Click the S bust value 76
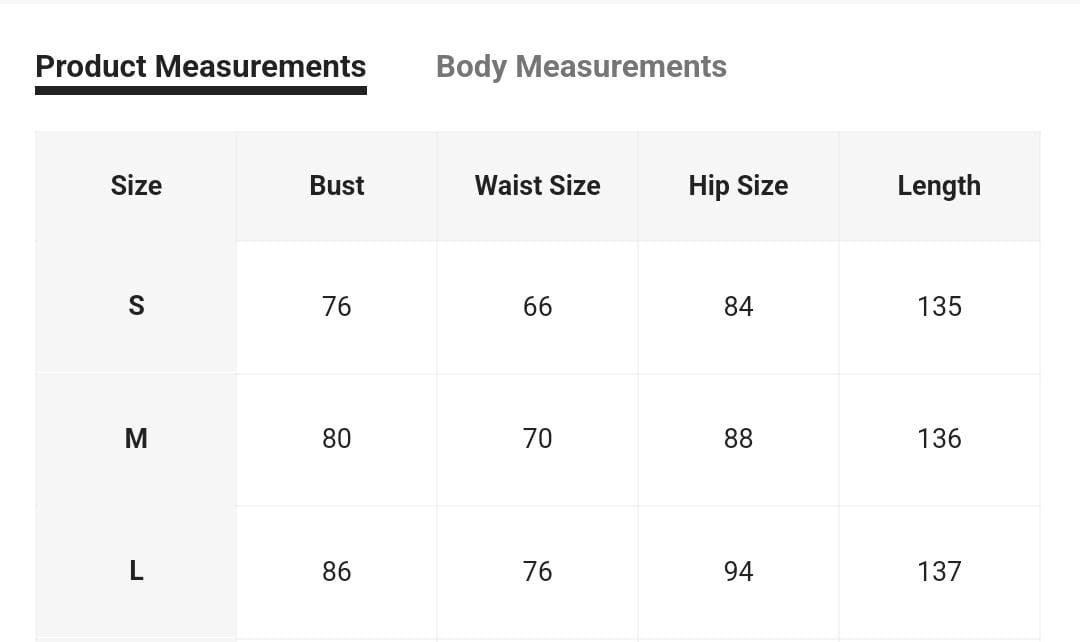Image resolution: width=1080 pixels, height=642 pixels. (337, 306)
